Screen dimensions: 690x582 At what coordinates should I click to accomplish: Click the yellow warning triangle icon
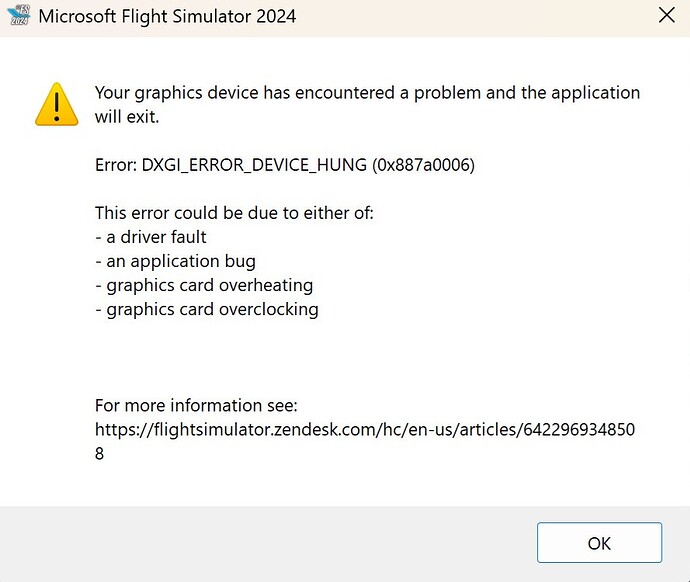click(57, 105)
